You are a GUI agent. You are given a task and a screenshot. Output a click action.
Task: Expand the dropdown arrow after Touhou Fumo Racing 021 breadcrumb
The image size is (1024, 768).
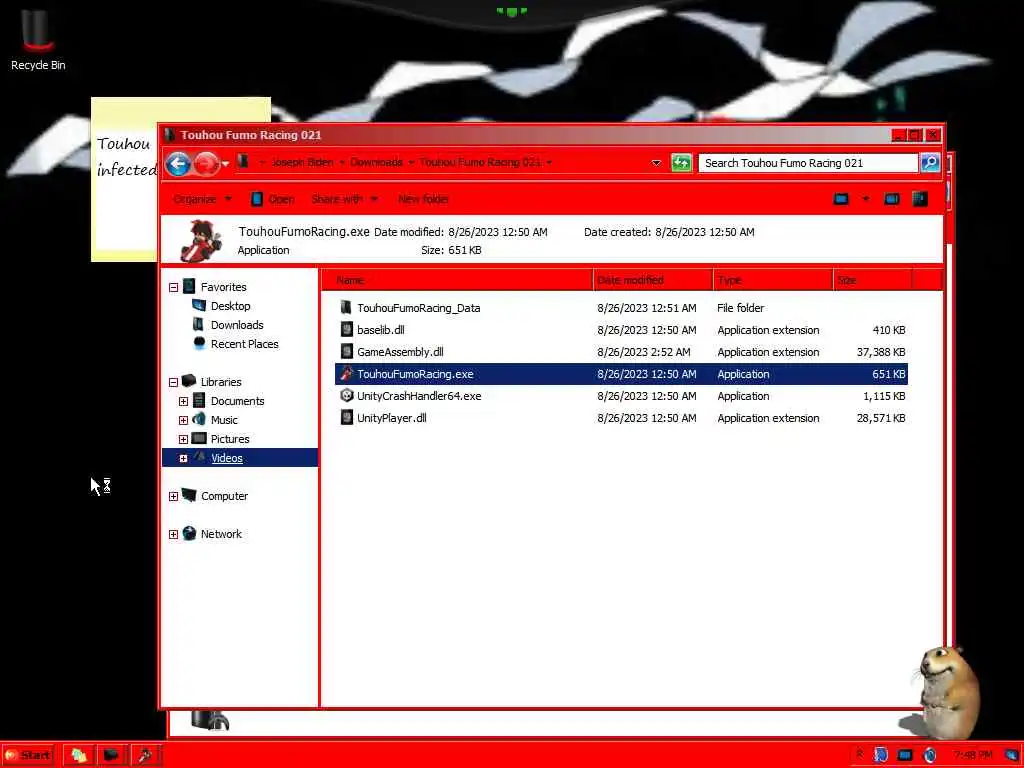click(549, 163)
